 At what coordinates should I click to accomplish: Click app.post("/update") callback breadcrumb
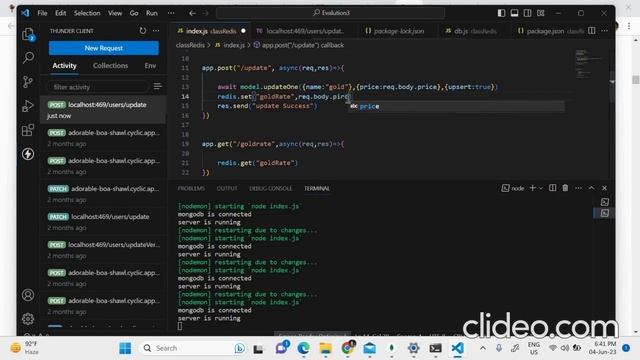tap(303, 45)
